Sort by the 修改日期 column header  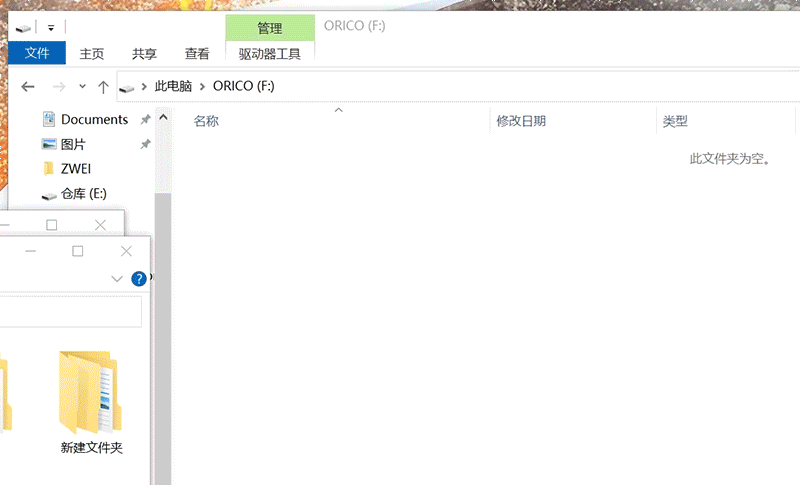click(x=521, y=121)
